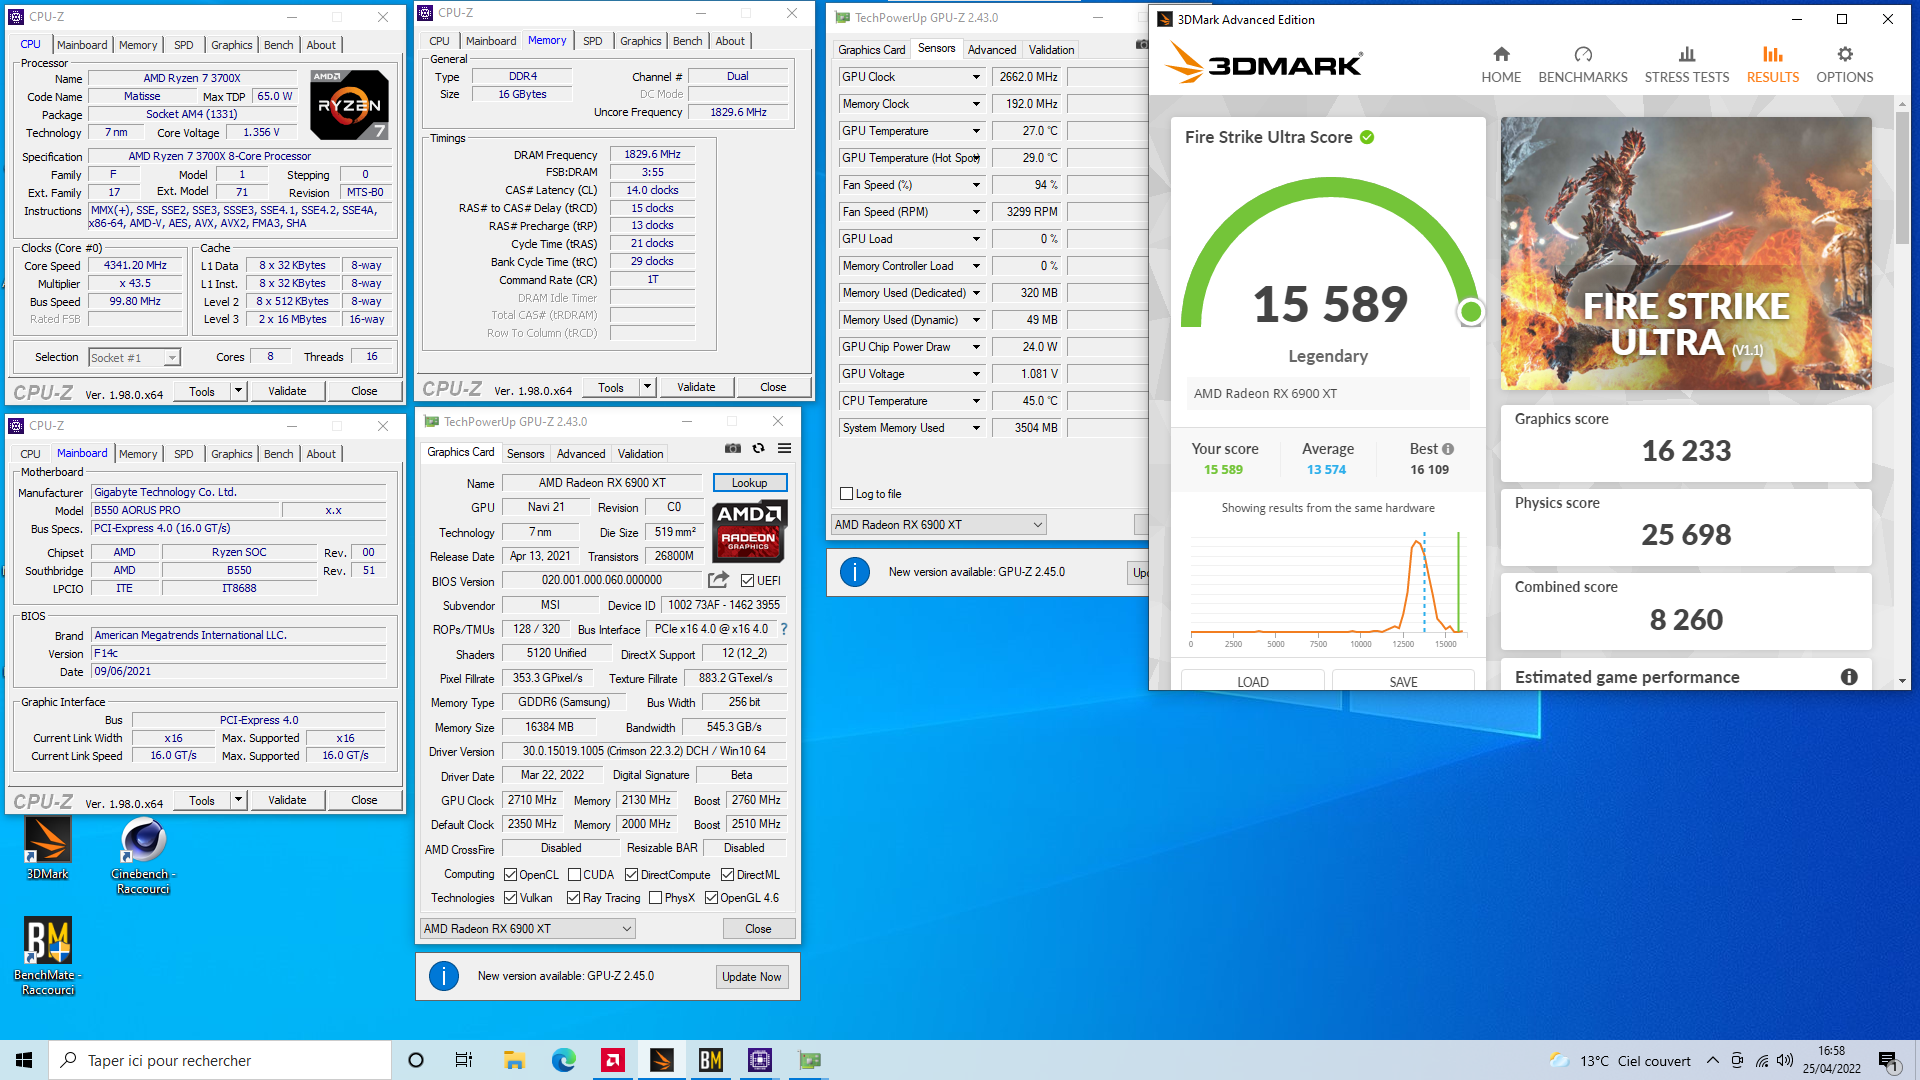Viewport: 1920px width, 1080px height.
Task: Click info icon next to Best score
Action: click(x=1448, y=449)
